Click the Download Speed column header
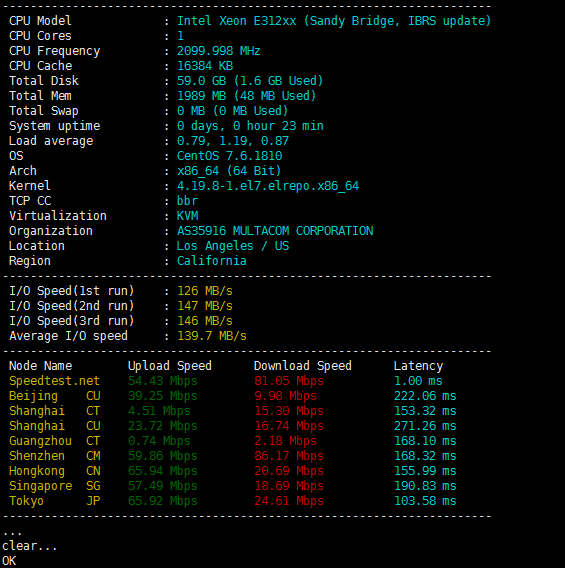 303,366
